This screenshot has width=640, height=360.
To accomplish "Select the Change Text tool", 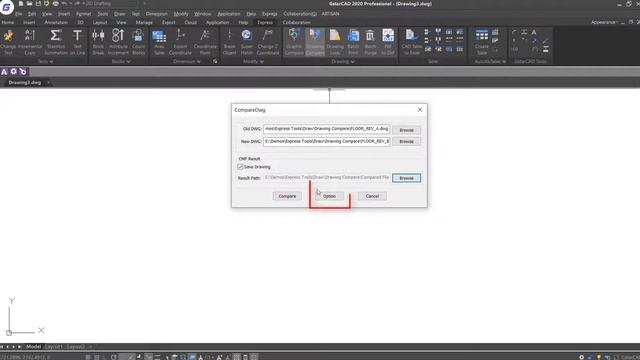I will [8, 42].
